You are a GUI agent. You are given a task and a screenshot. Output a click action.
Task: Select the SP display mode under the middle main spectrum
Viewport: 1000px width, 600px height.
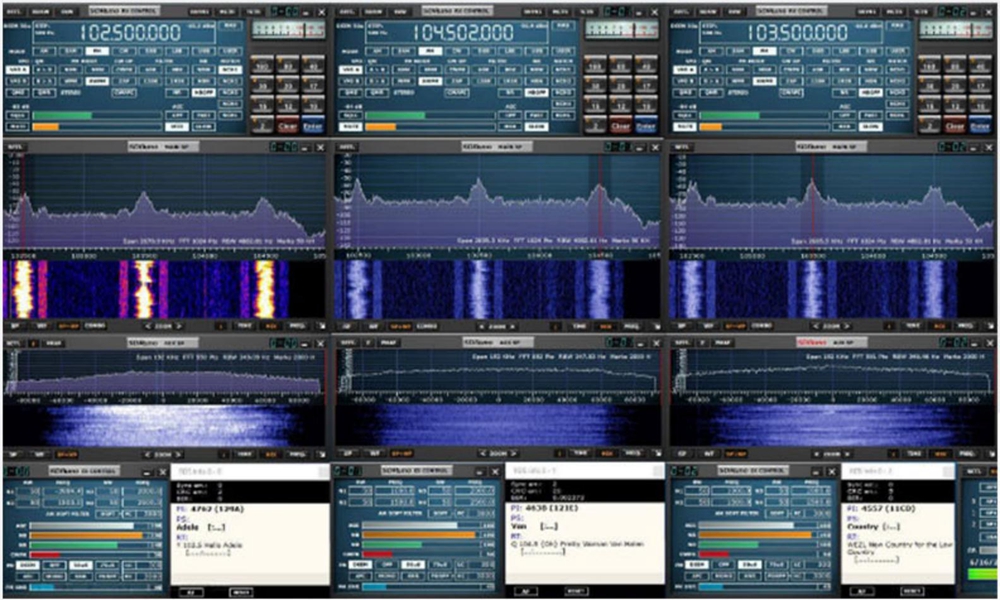click(x=347, y=326)
